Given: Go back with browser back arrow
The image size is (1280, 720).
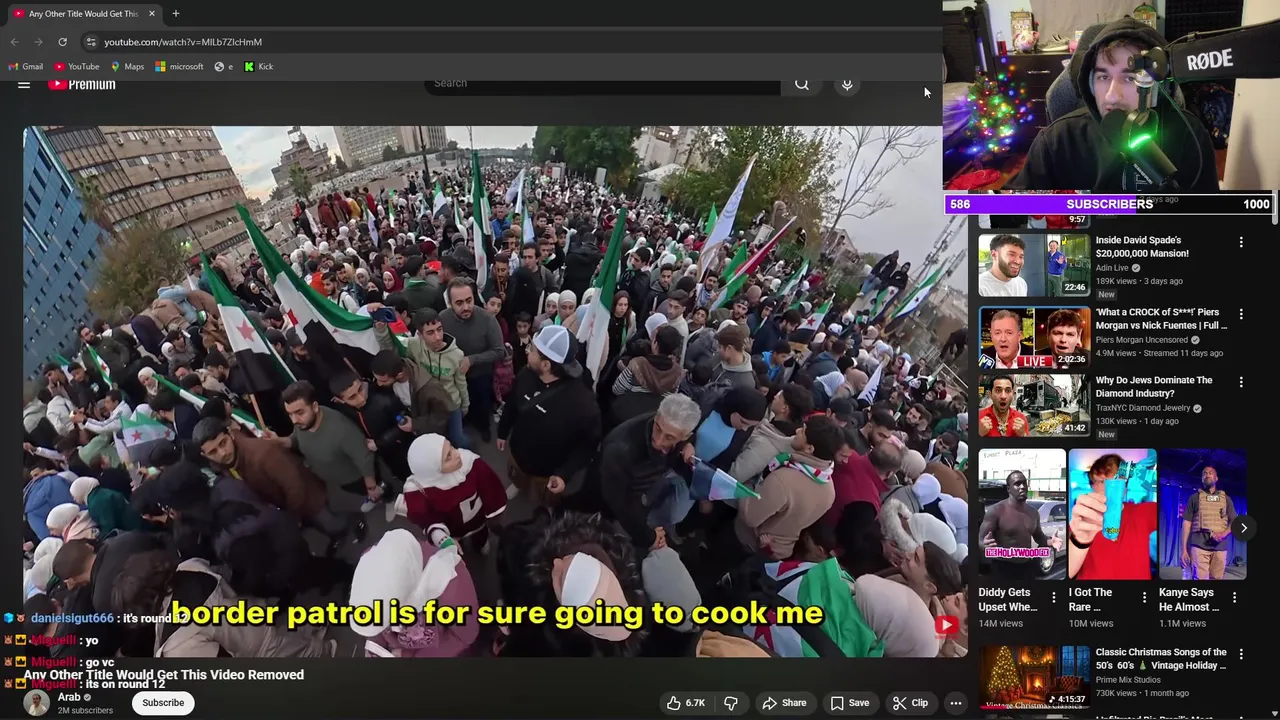Looking at the screenshot, I should coord(14,42).
